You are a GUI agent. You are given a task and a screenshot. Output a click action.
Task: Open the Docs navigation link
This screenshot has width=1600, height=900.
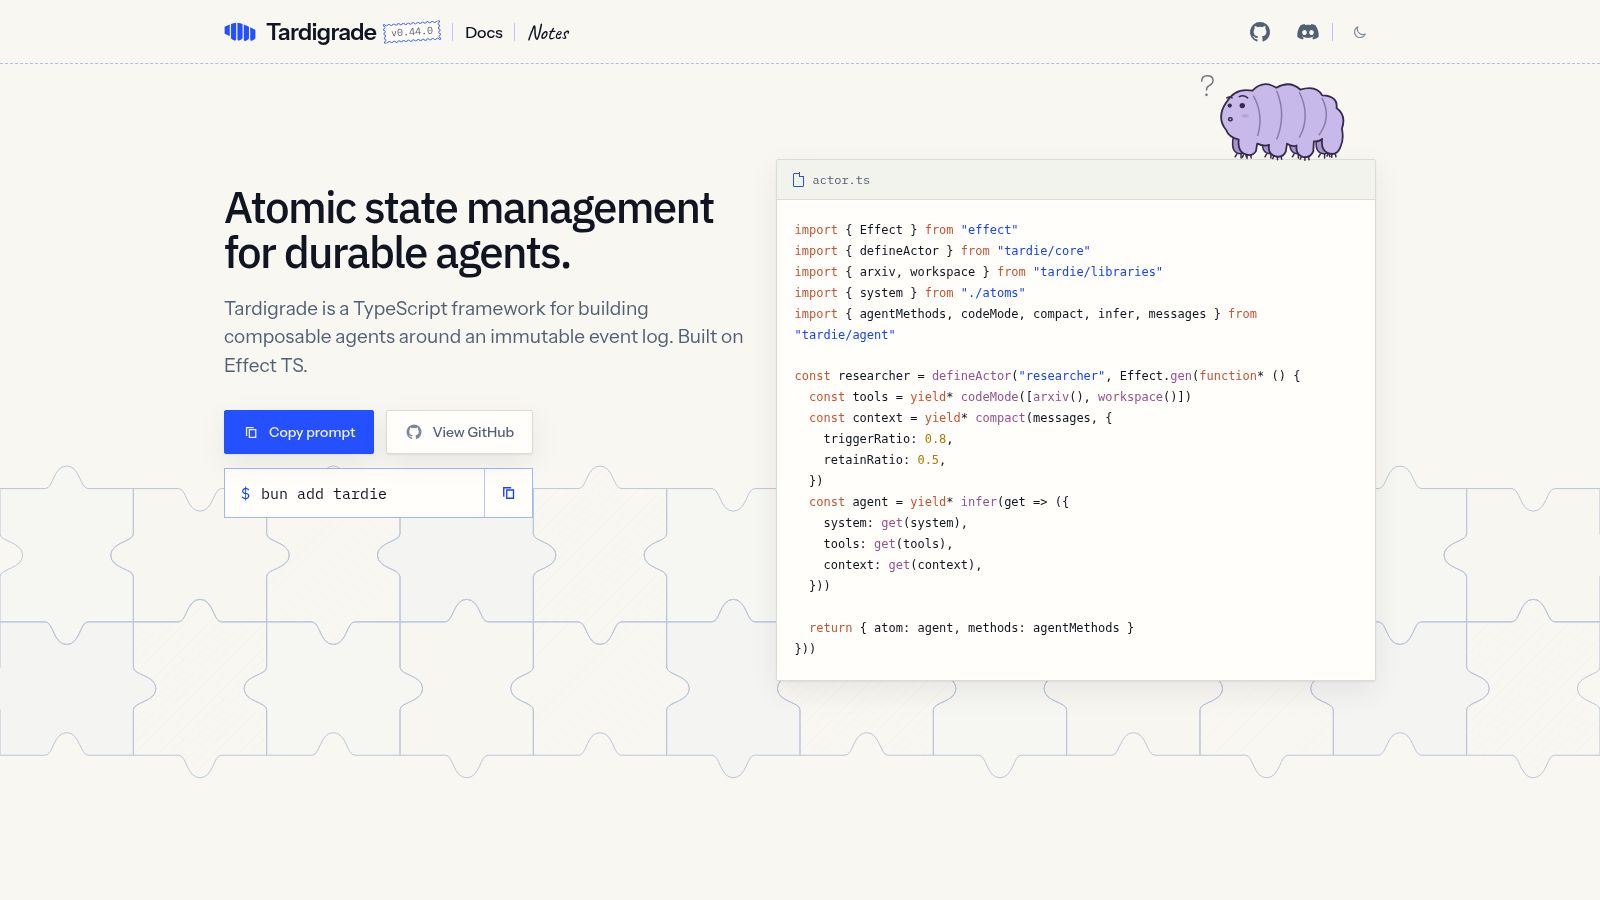[484, 32]
